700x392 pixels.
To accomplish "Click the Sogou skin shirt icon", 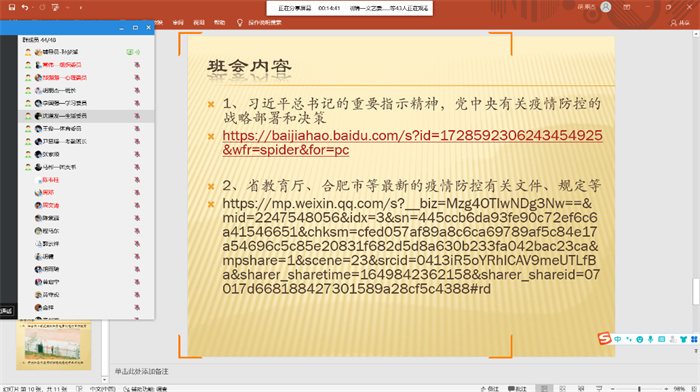I will [x=683, y=339].
